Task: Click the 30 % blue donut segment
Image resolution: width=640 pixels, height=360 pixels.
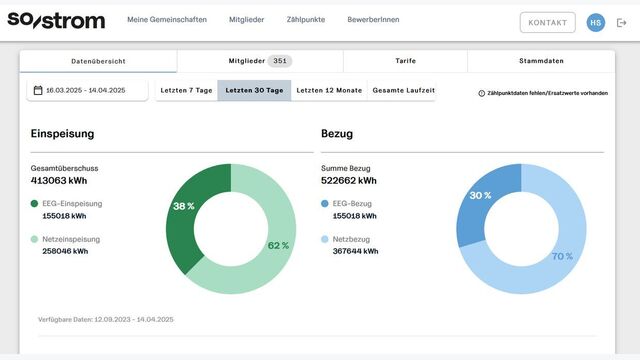Action: pyautogui.click(x=480, y=196)
